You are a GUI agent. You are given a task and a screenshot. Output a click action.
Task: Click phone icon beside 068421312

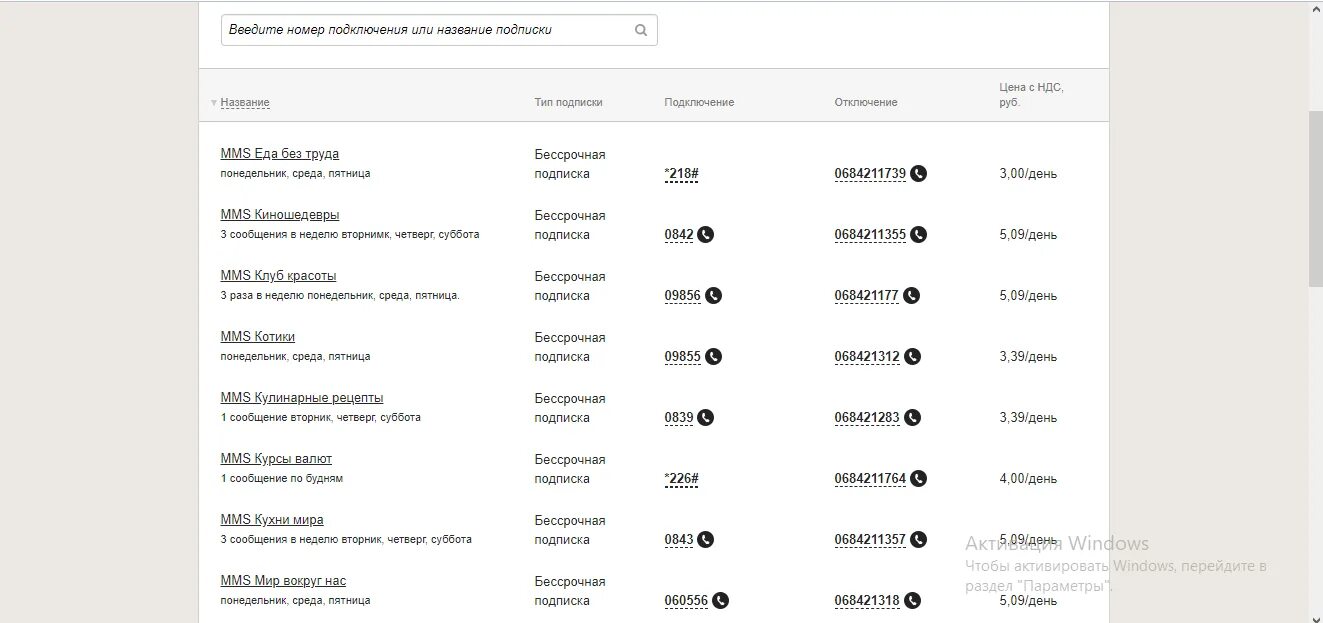[913, 357]
